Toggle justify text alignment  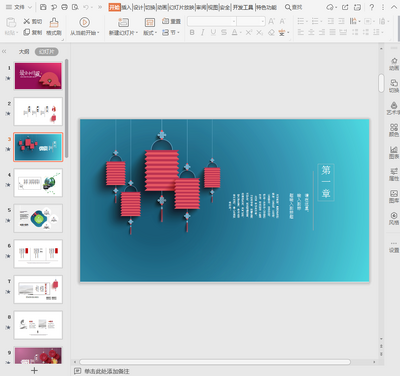(x=333, y=32)
